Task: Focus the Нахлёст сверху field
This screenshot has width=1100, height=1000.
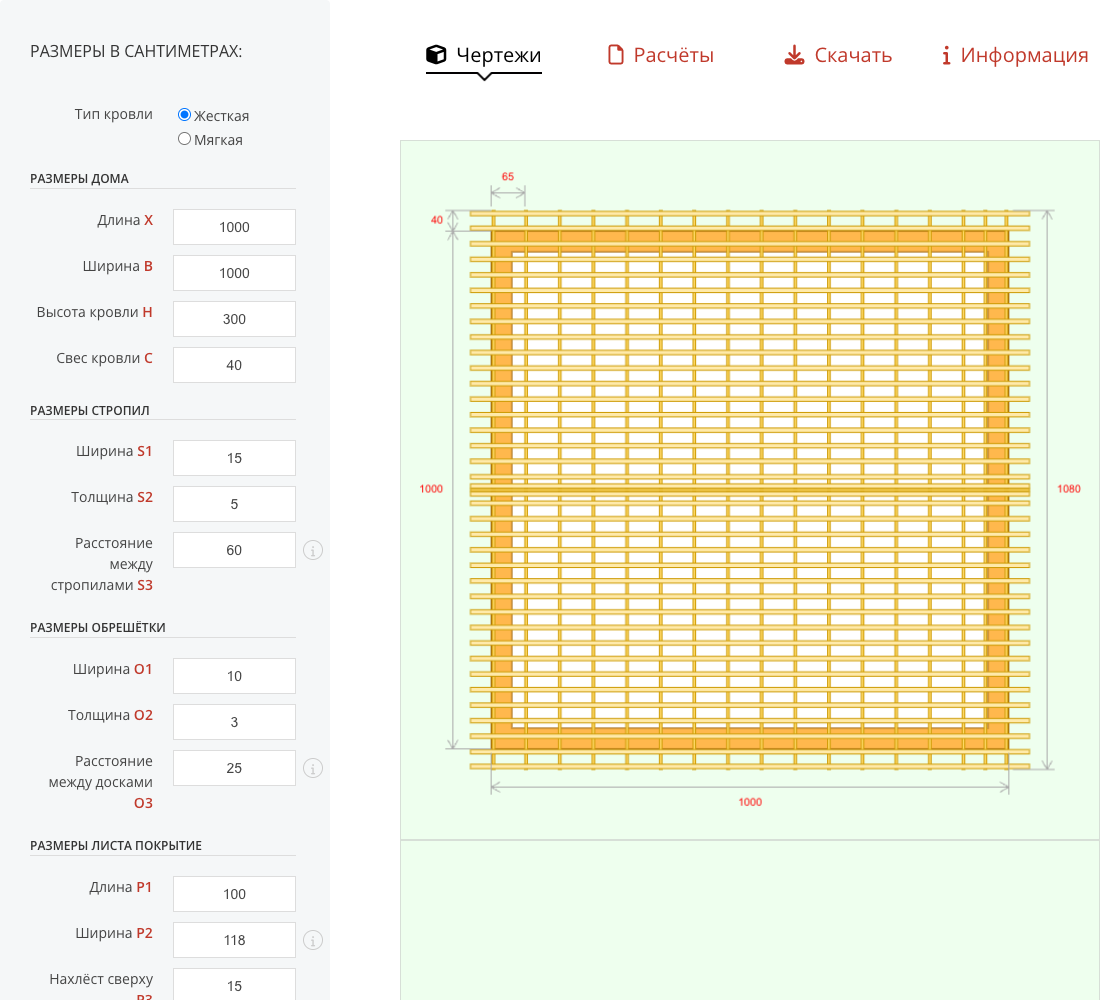Action: 234,985
